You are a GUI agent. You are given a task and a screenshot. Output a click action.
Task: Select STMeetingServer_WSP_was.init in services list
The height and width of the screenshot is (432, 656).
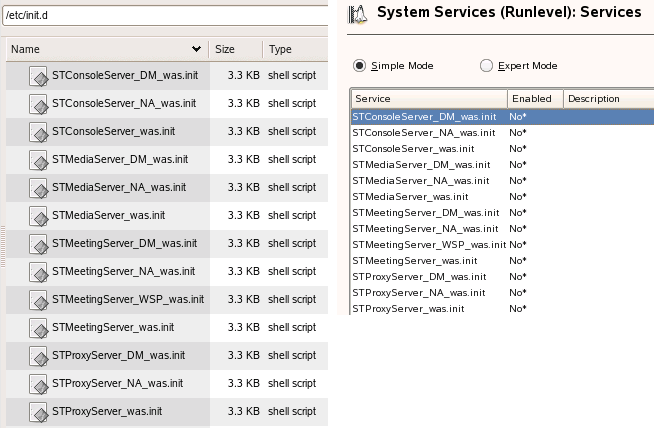pyautogui.click(x=429, y=244)
